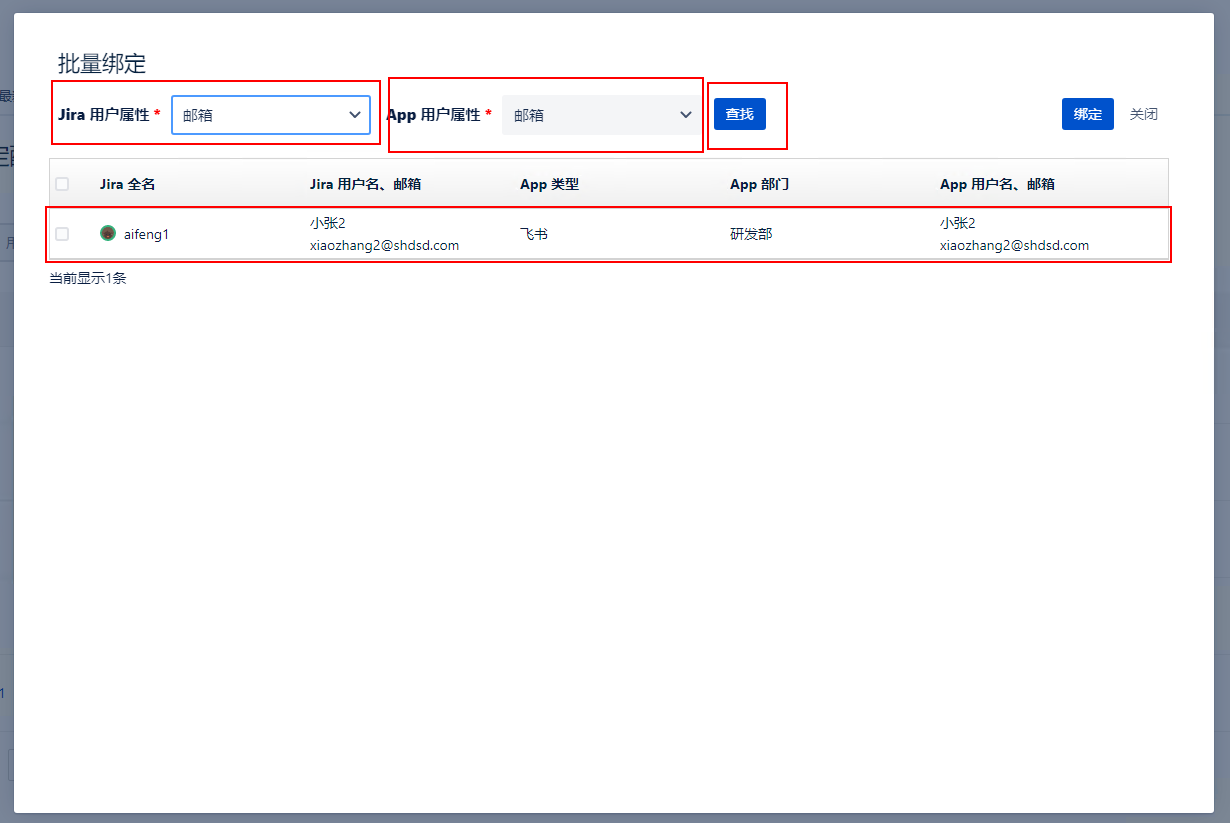Click the 批量绑定 dialog title
This screenshot has height=823, width=1230.
(x=102, y=64)
